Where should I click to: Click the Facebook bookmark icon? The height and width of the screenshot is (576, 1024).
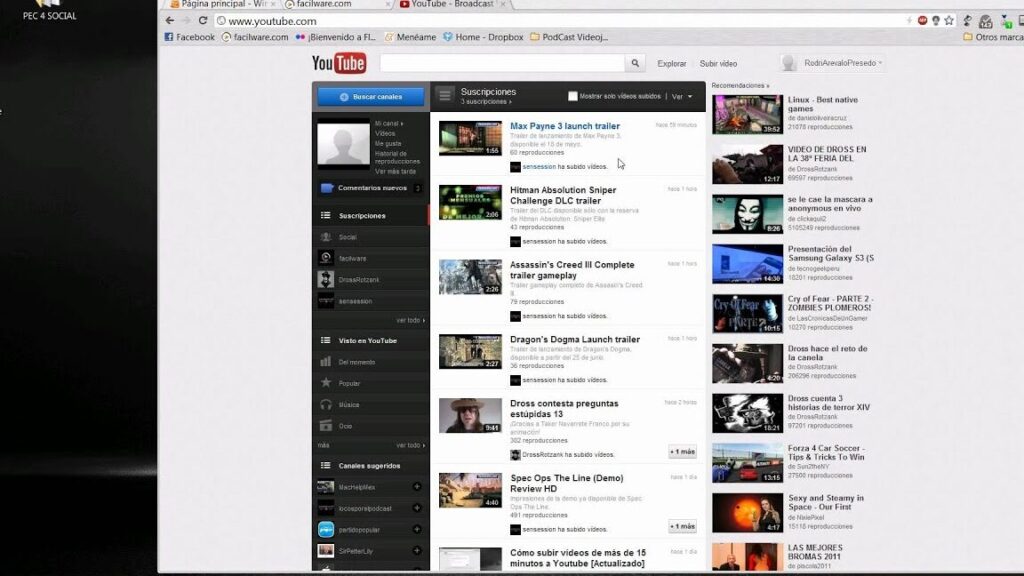(169, 37)
